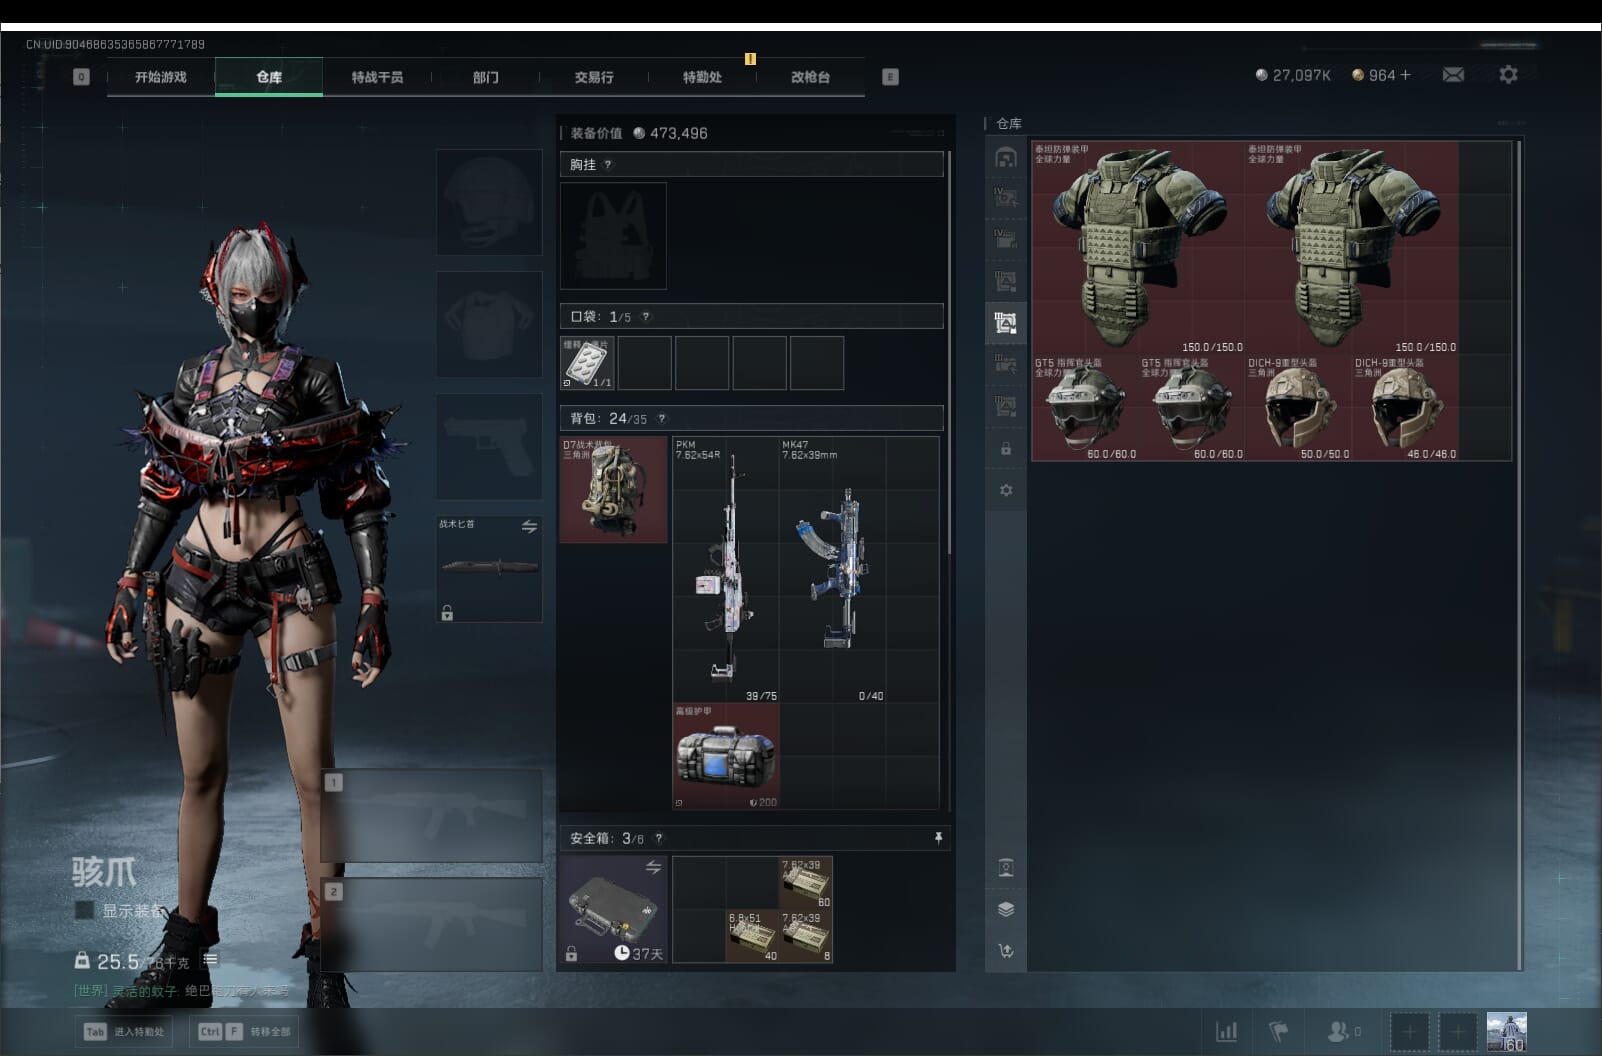Click the locked warehouse expansion sidebar icon

[1006, 449]
